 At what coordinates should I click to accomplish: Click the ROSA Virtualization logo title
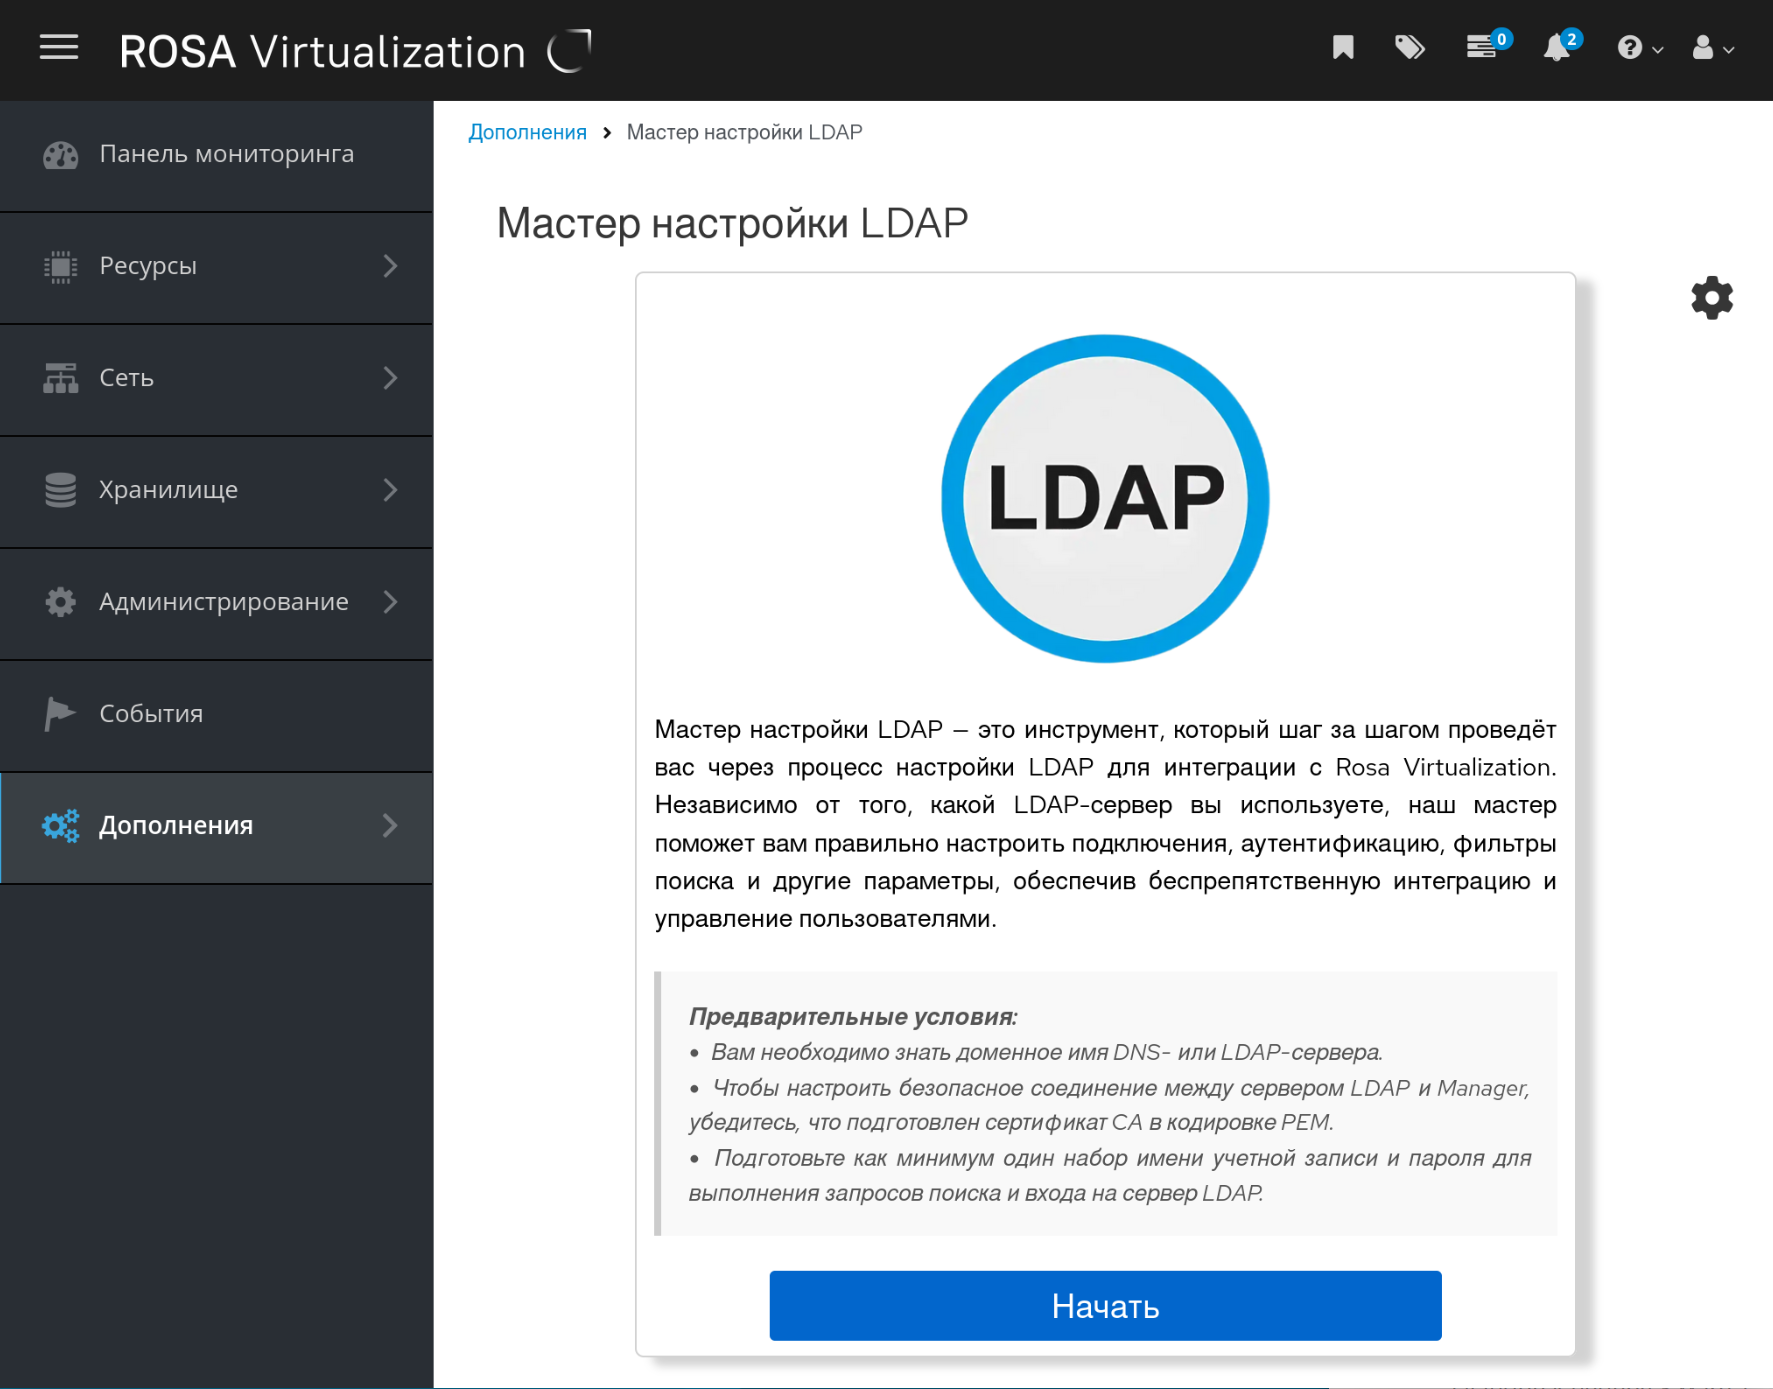(x=322, y=51)
